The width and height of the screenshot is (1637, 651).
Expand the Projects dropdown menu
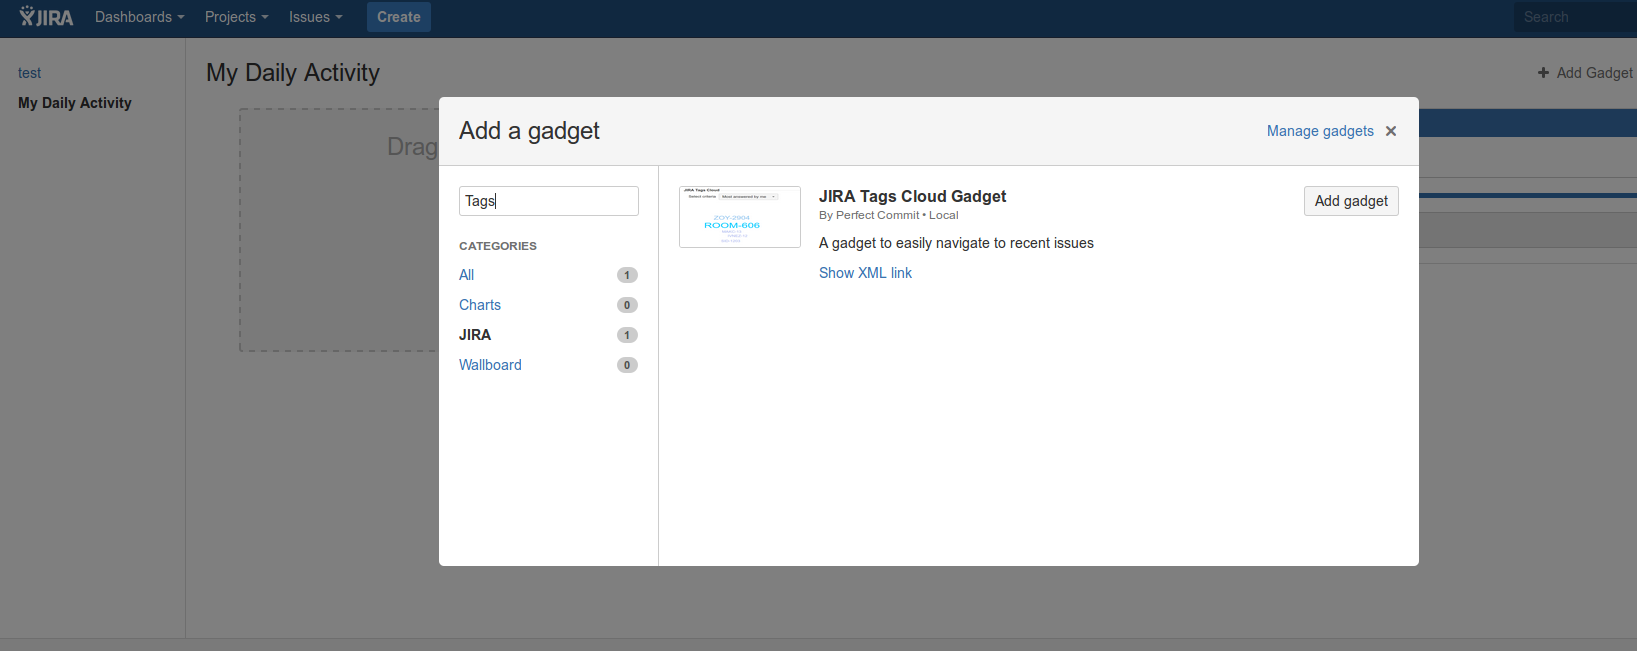236,17
